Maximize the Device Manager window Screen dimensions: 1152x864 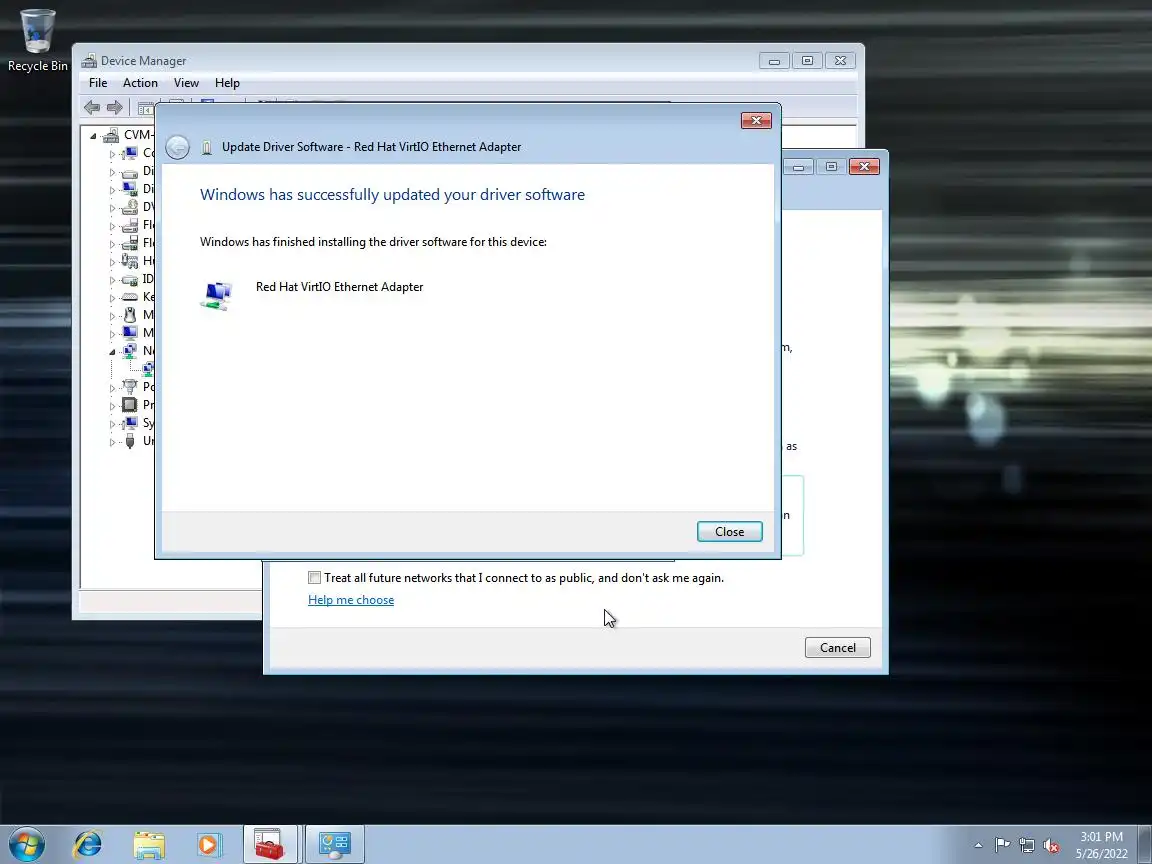(807, 61)
